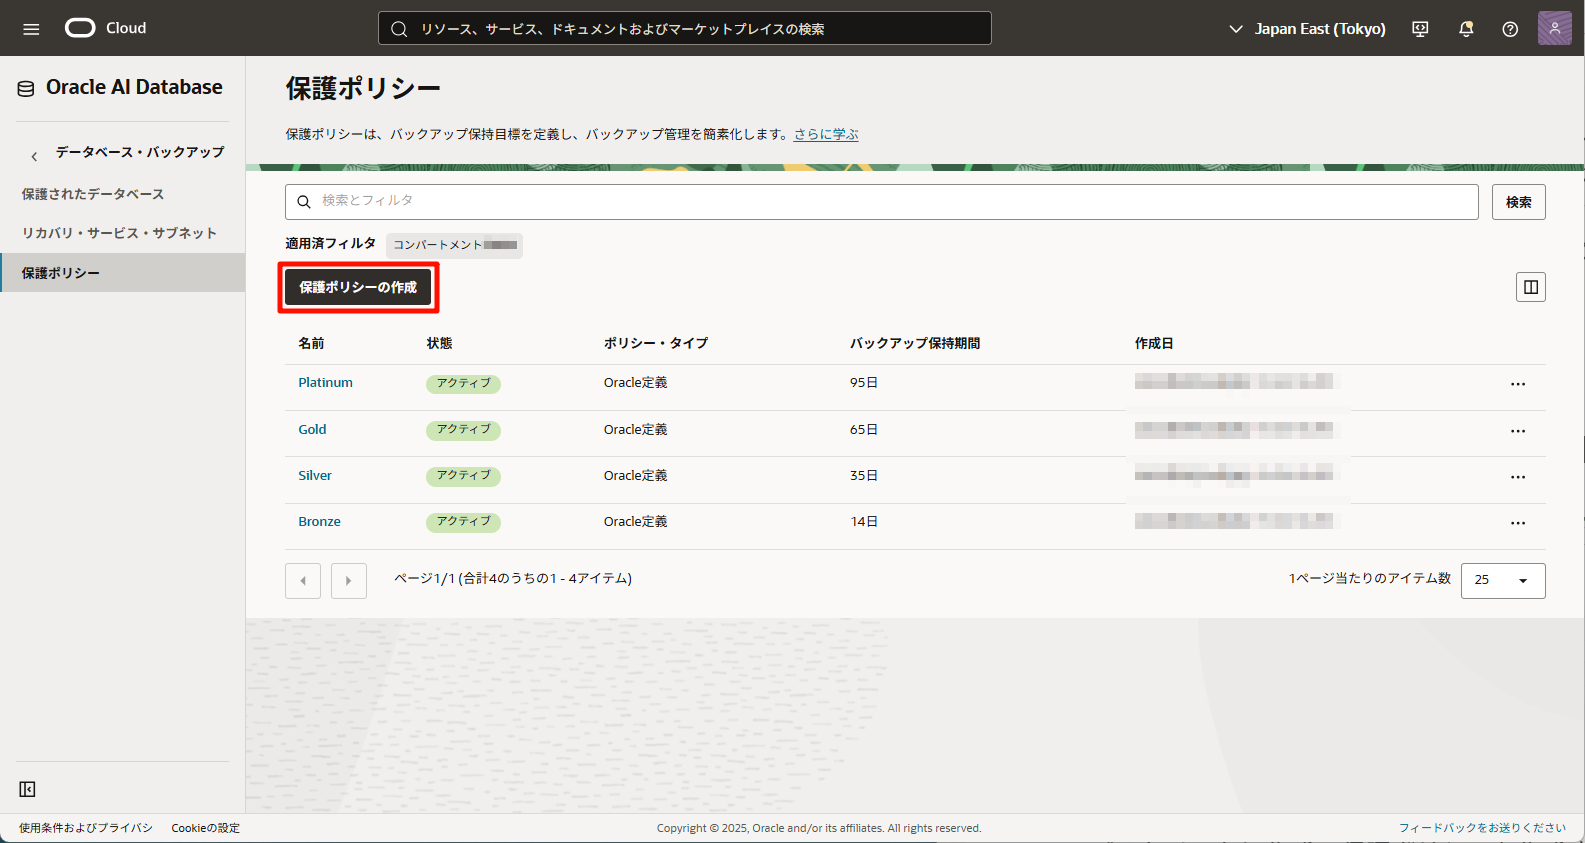
Task: Go back using the sidebar chevron
Action: click(x=34, y=156)
